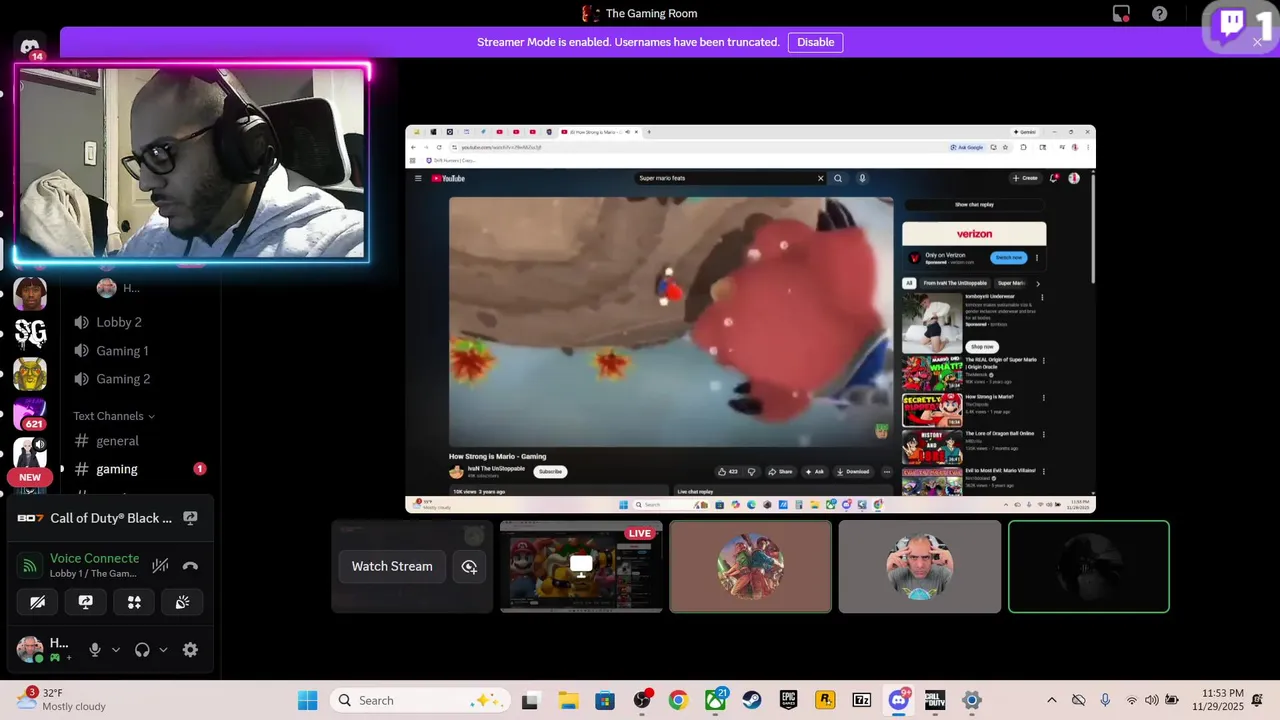The width and height of the screenshot is (1280, 720).
Task: Click the taskbar Search box
Action: click(418, 700)
